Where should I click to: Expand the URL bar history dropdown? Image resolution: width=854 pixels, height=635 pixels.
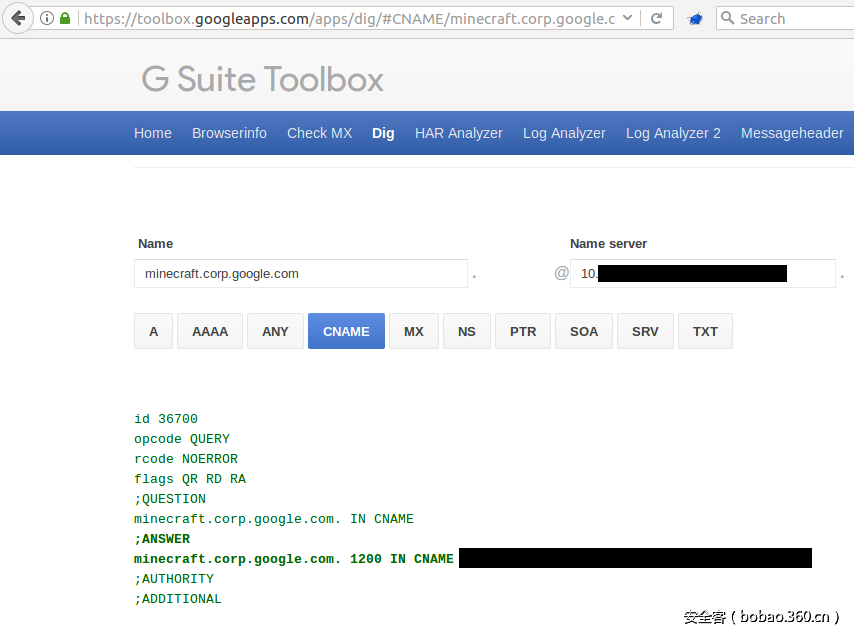(627, 18)
